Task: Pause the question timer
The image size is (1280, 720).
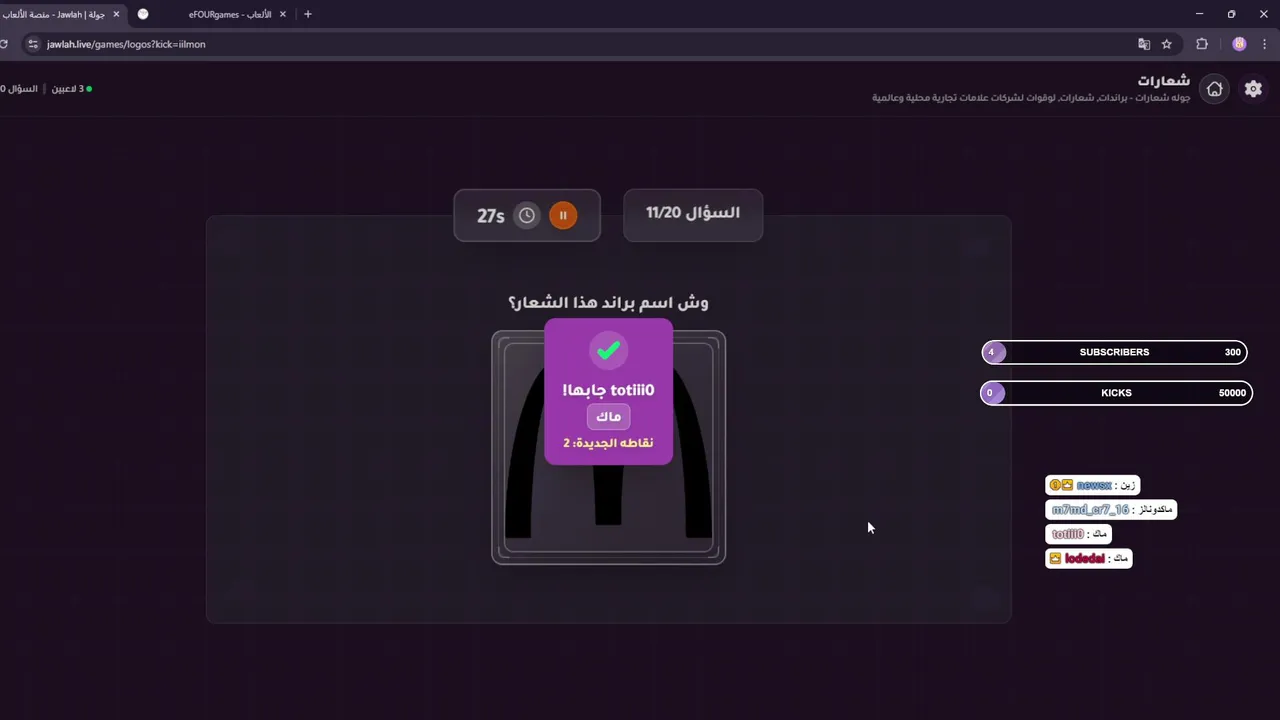Action: [x=563, y=215]
